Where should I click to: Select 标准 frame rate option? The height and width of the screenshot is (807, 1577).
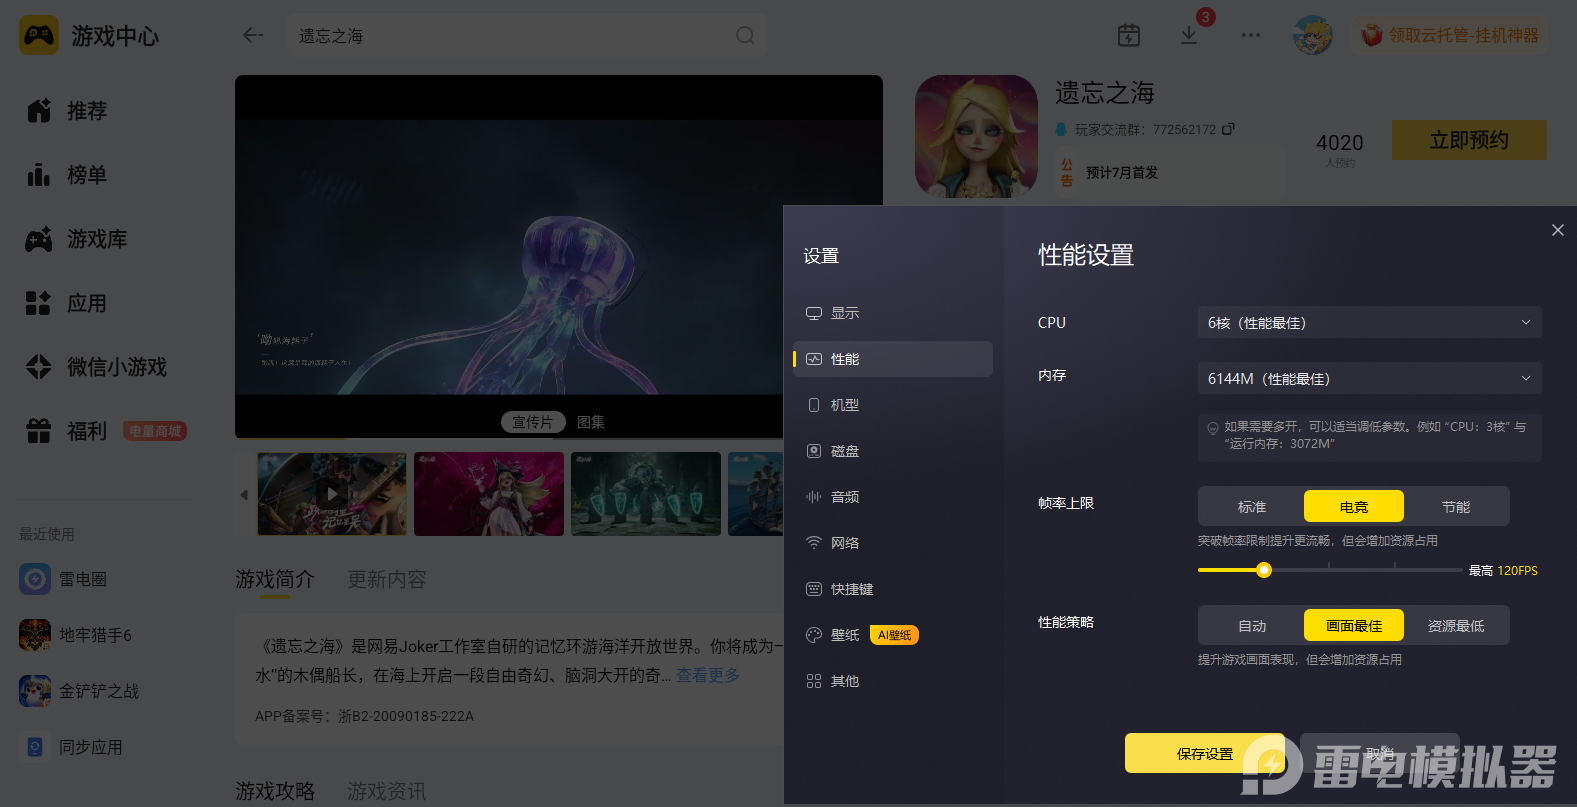(x=1252, y=507)
